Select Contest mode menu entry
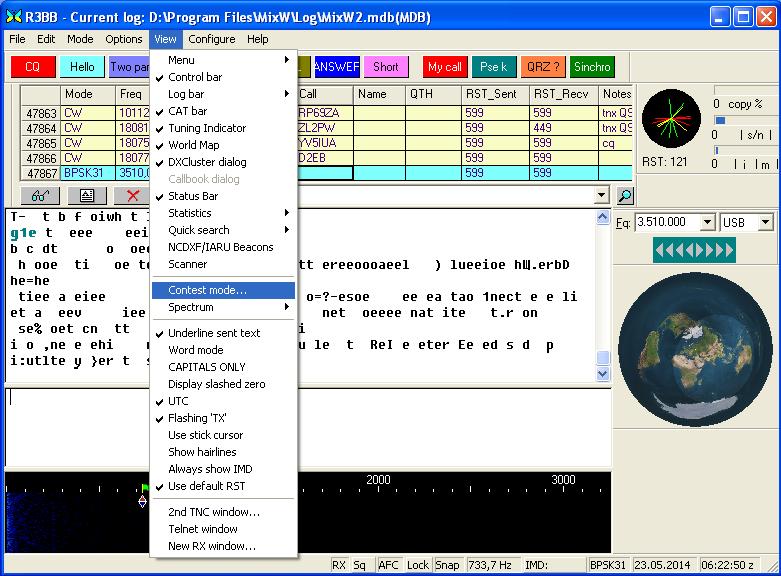781x576 pixels. click(x=207, y=290)
